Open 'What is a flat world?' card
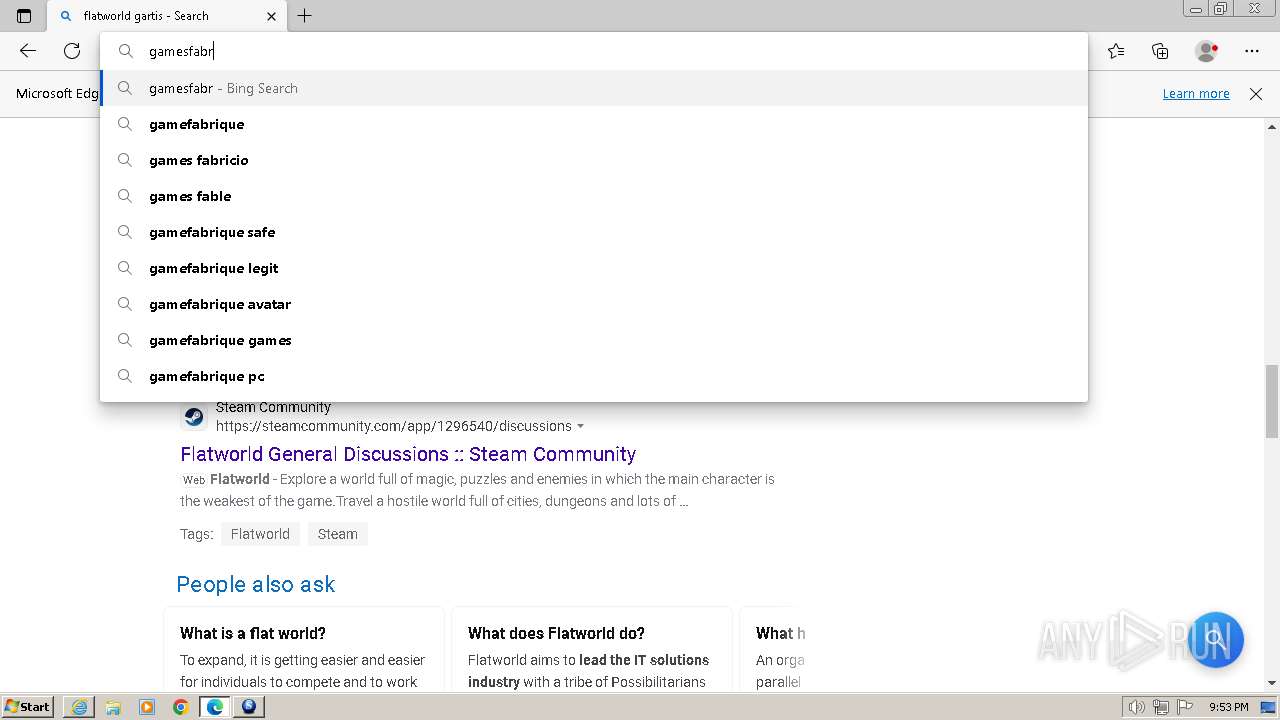Image resolution: width=1280 pixels, height=720 pixels. click(304, 649)
